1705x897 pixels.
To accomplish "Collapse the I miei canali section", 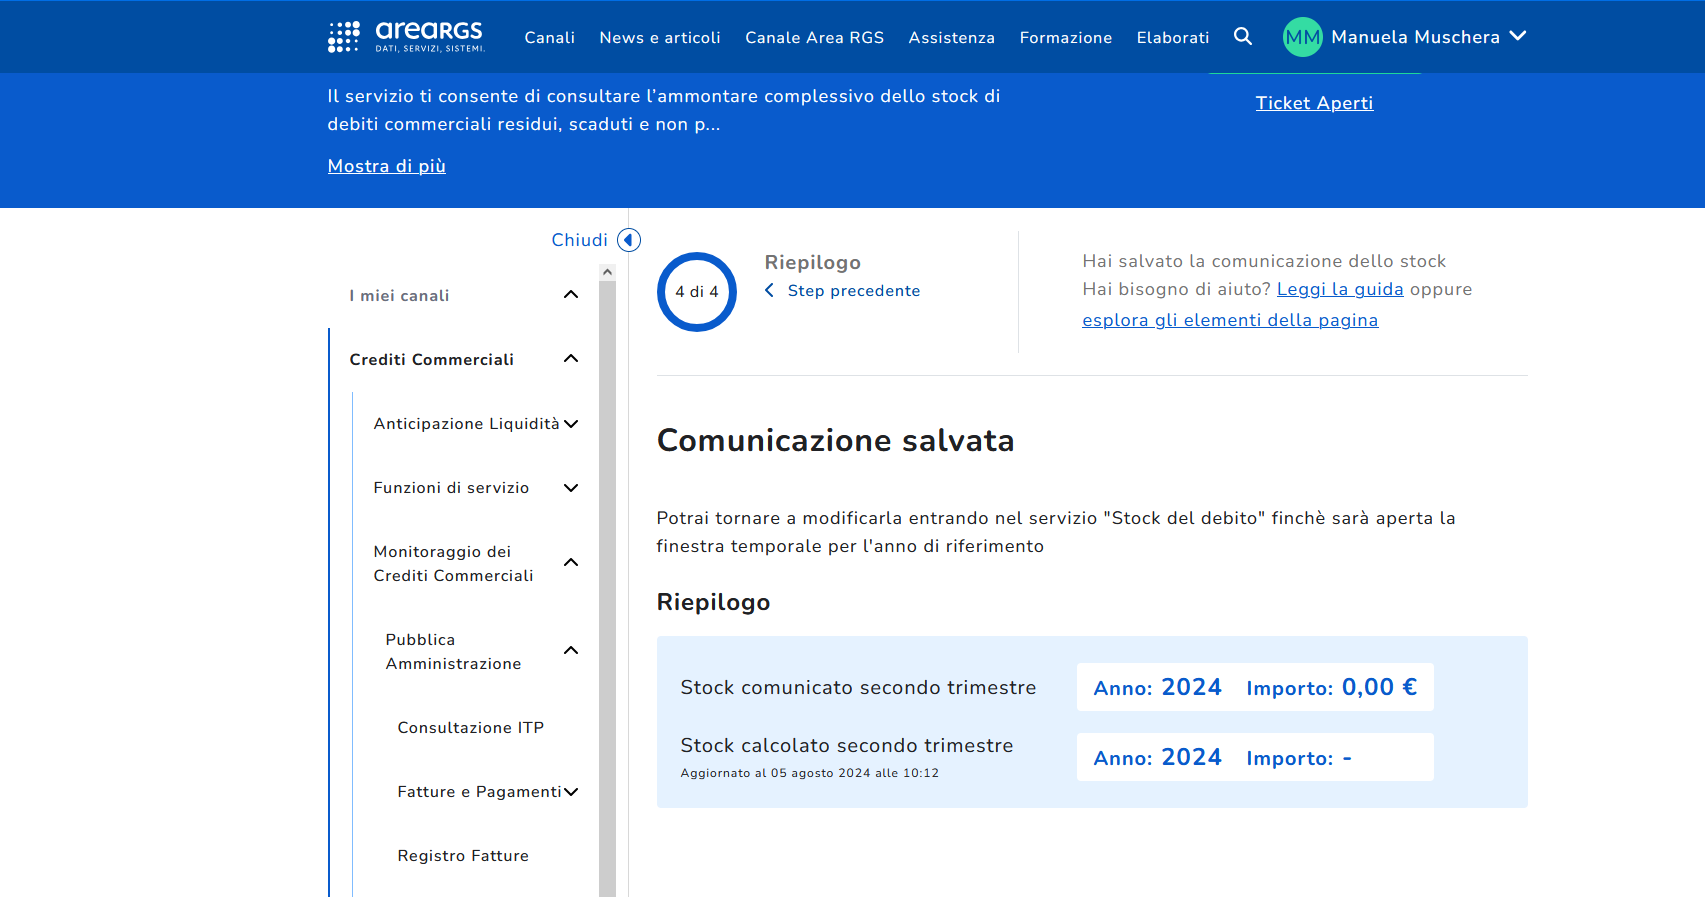I will pos(571,295).
